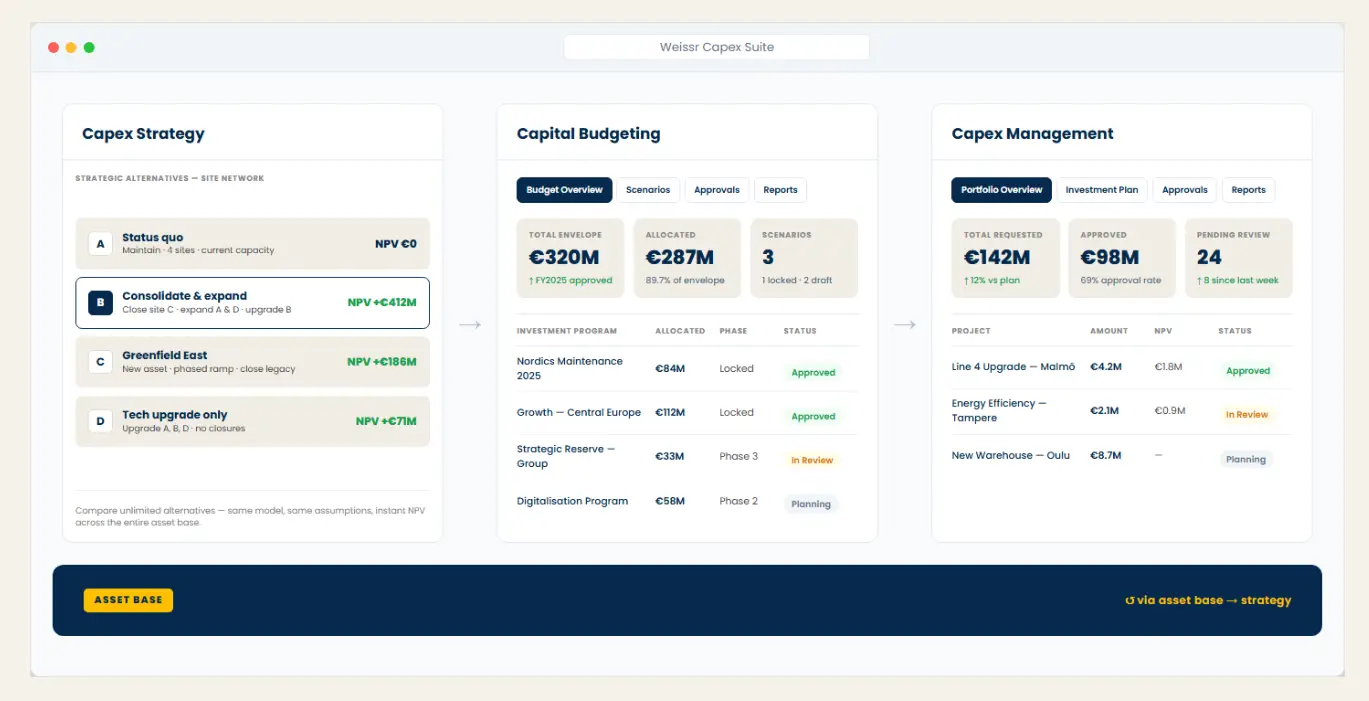The width and height of the screenshot is (1369, 701).
Task: Open the Allocated €287M card
Action: [687, 258]
